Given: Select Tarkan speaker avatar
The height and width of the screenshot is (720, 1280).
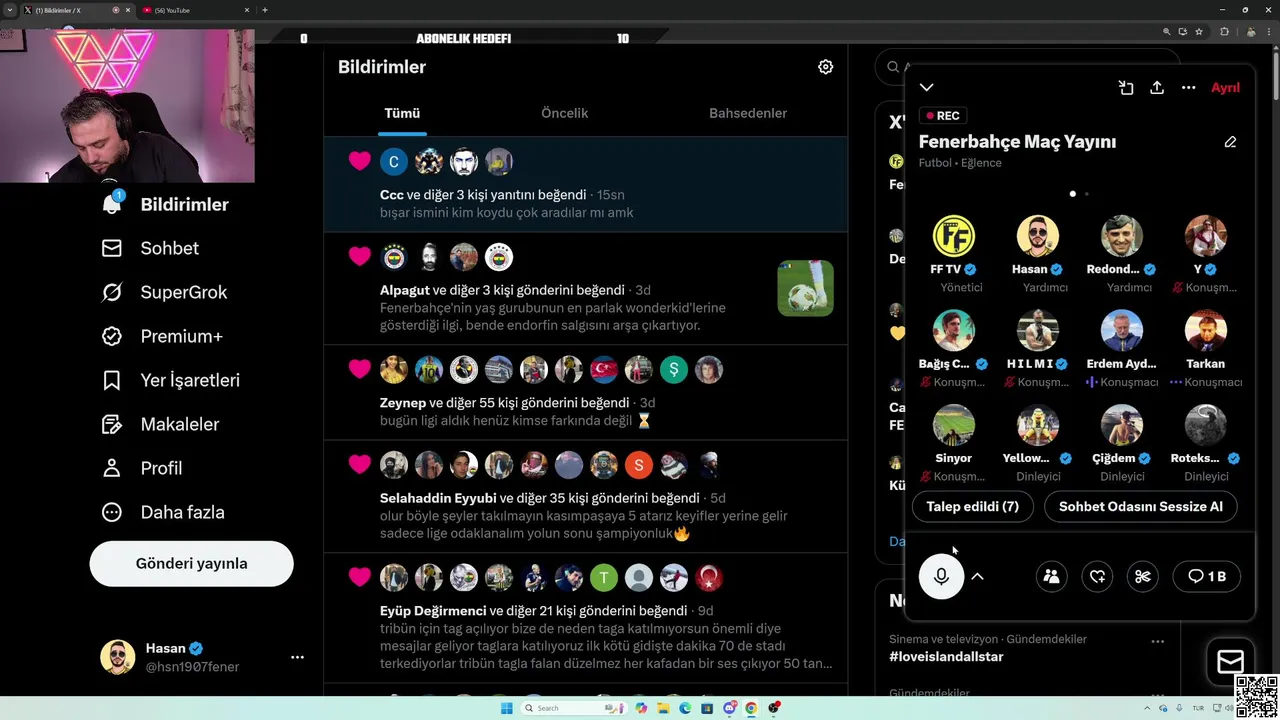Looking at the screenshot, I should (x=1205, y=331).
